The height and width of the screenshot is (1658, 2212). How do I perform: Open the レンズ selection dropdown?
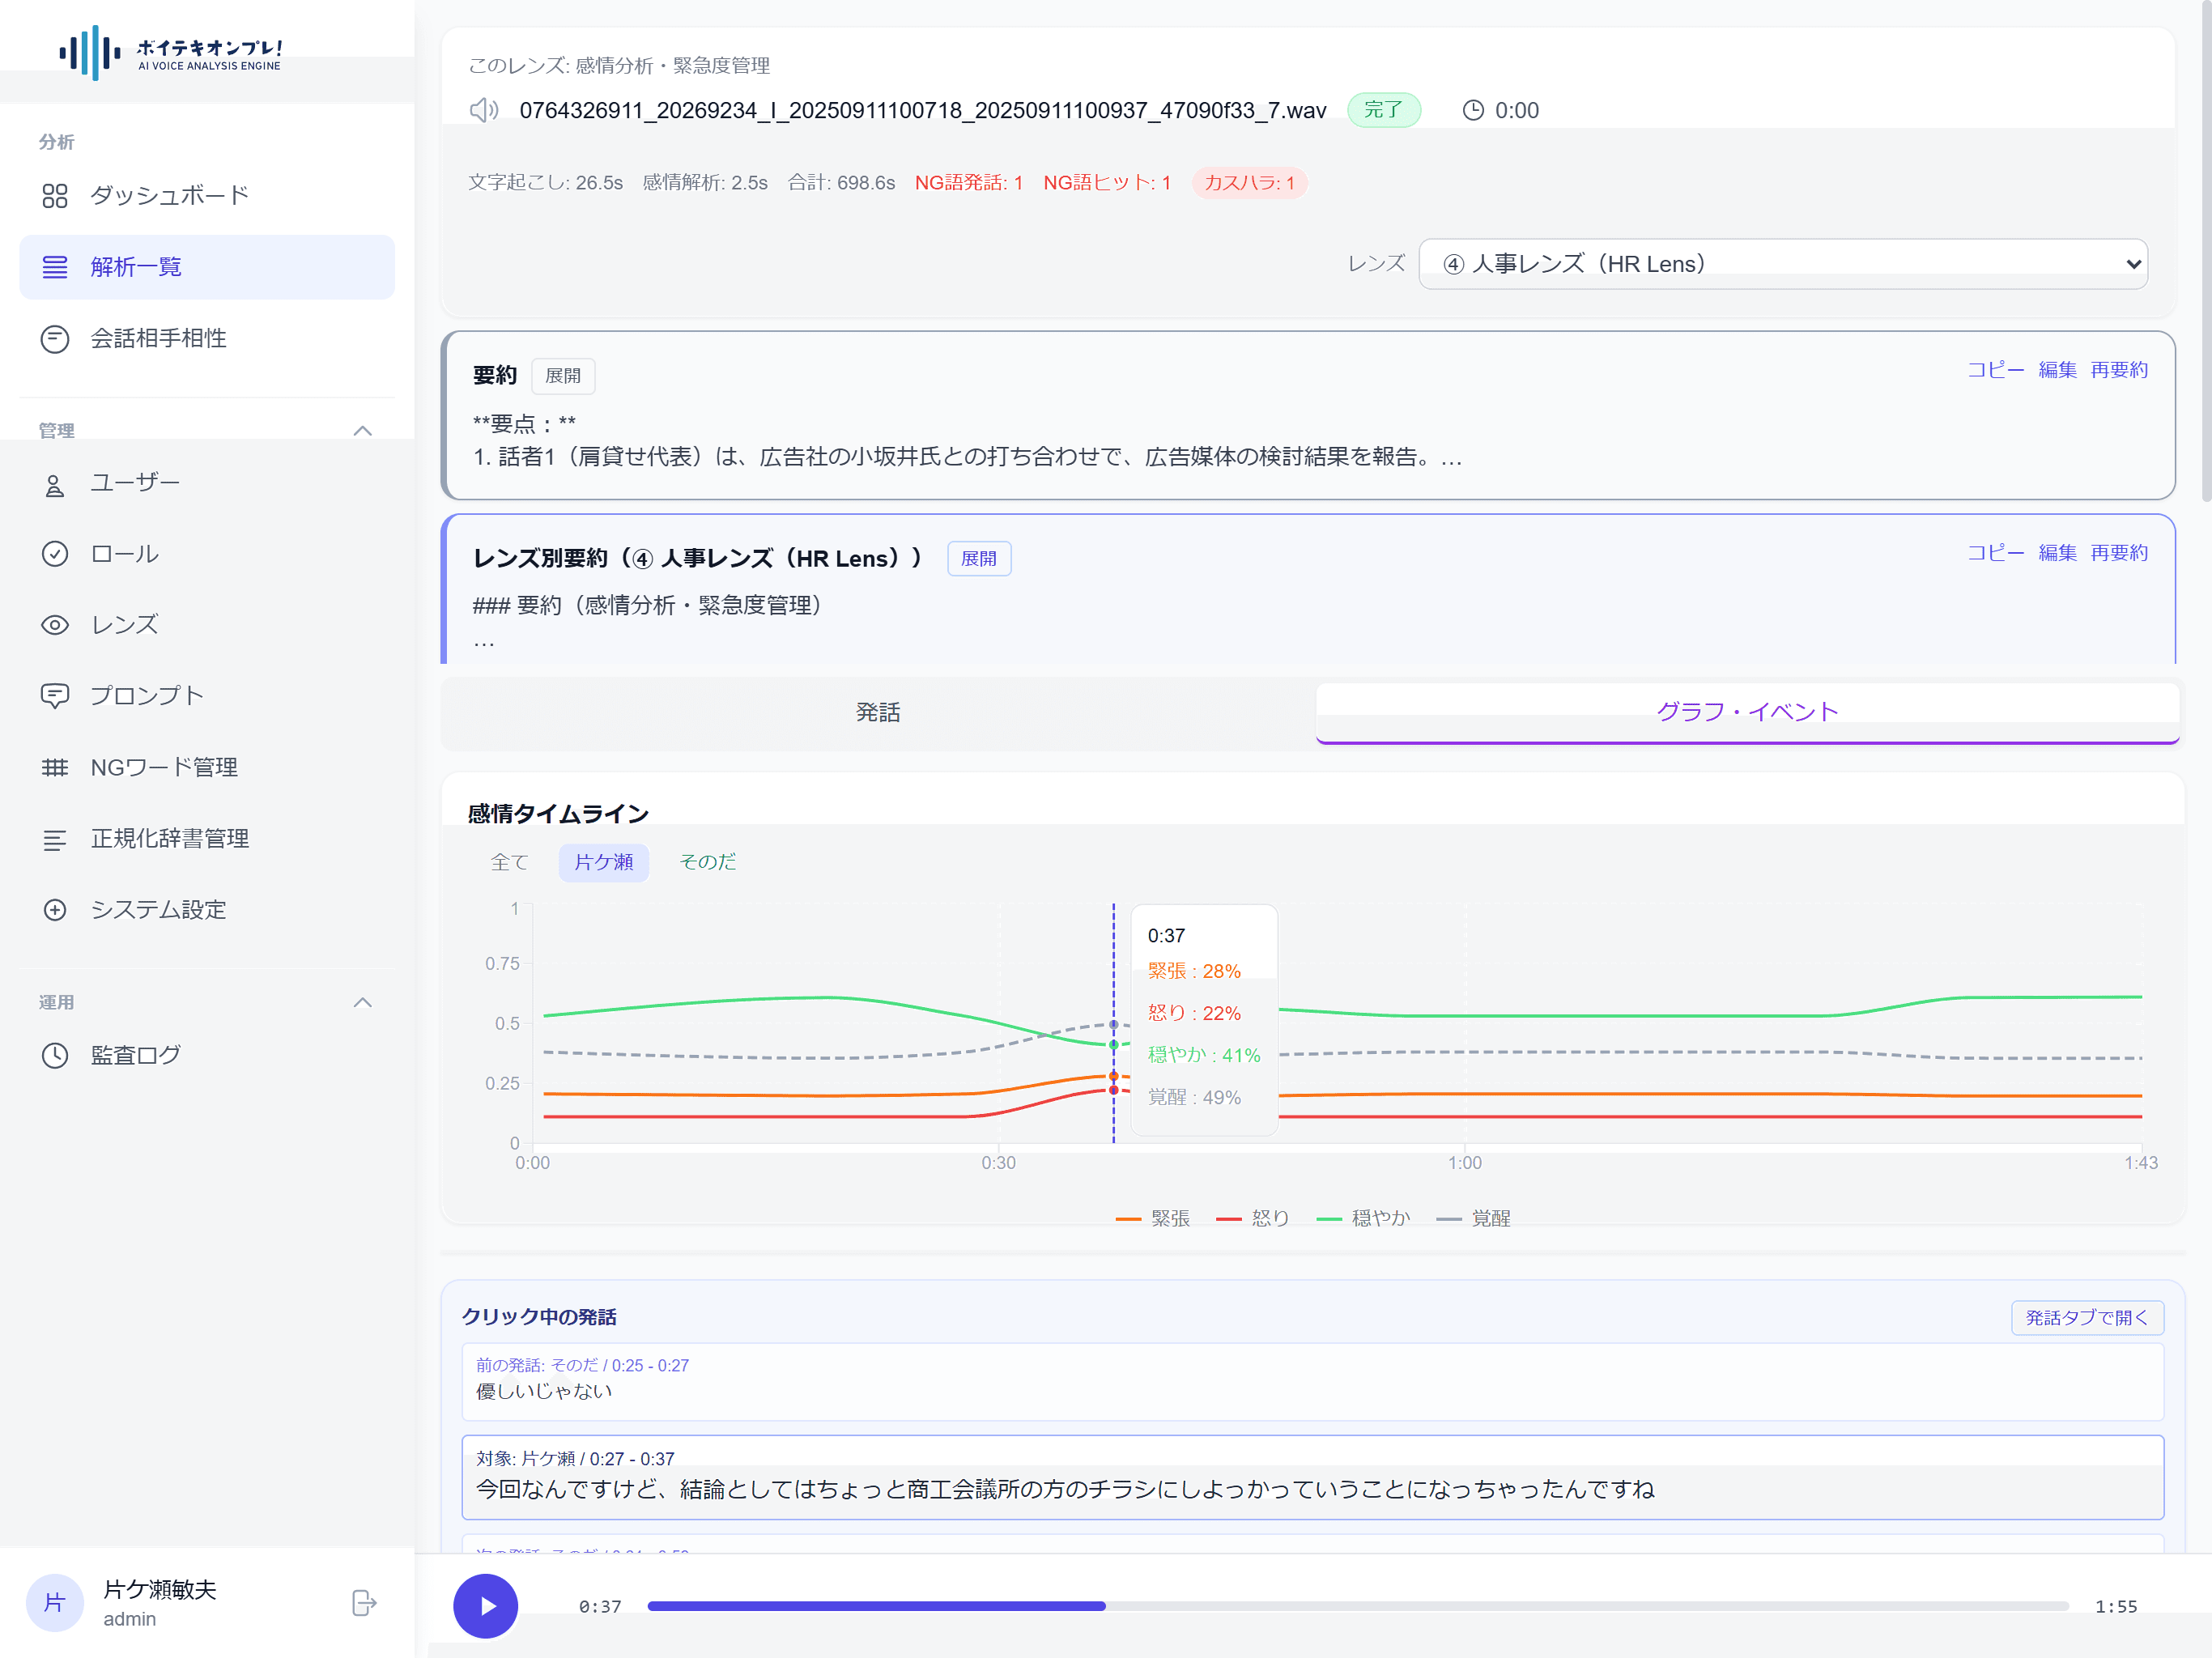(x=1782, y=264)
